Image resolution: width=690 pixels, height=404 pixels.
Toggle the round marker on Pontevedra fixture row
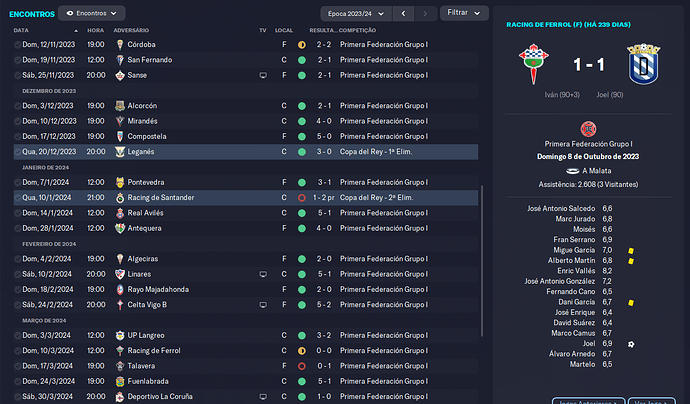coord(17,182)
